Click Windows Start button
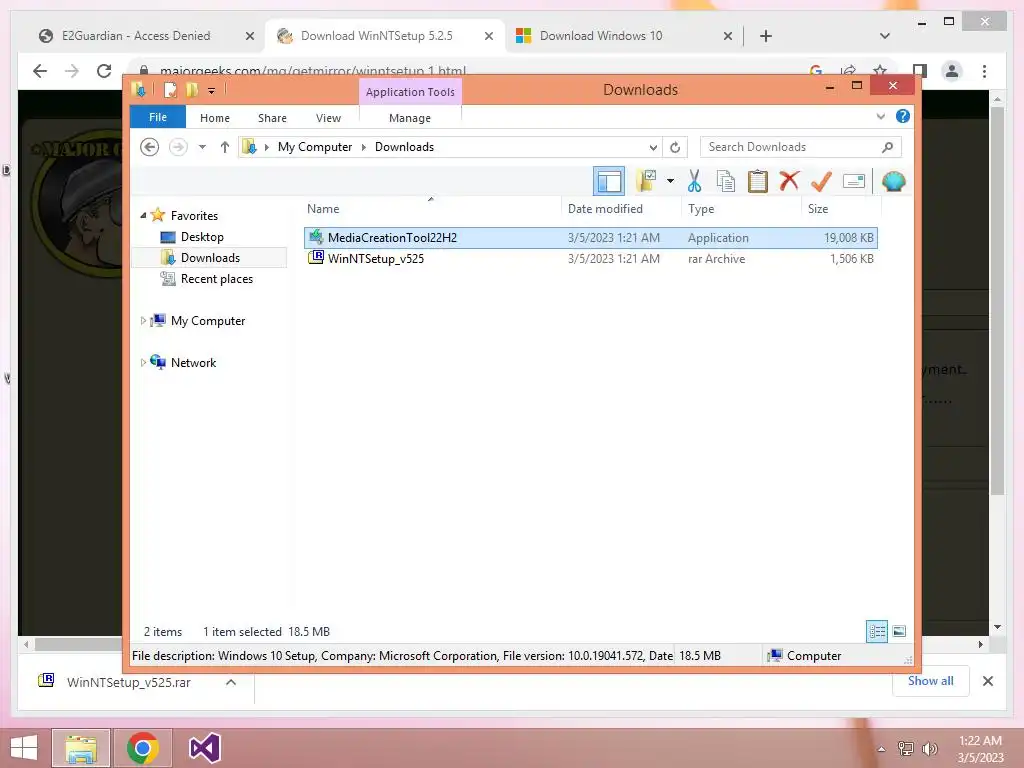Viewport: 1024px width, 768px height. 24,748
